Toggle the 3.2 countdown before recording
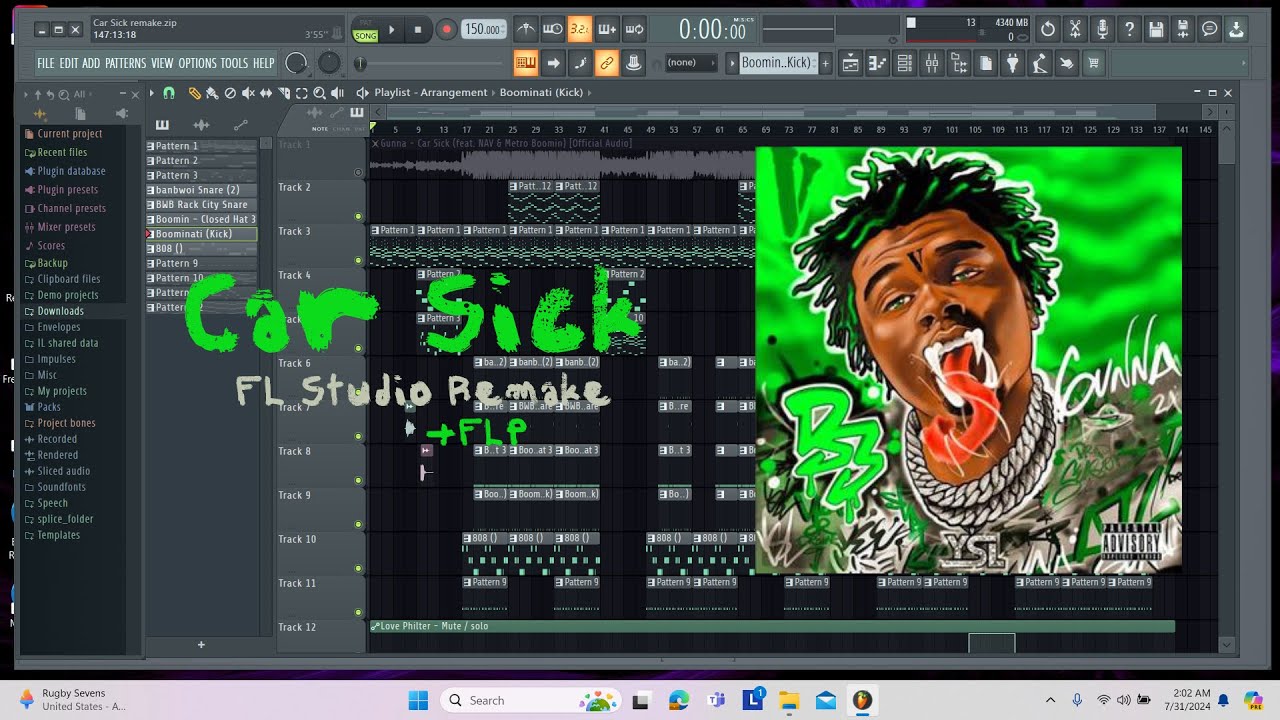Screen dimensions: 1280x720 tap(579, 29)
